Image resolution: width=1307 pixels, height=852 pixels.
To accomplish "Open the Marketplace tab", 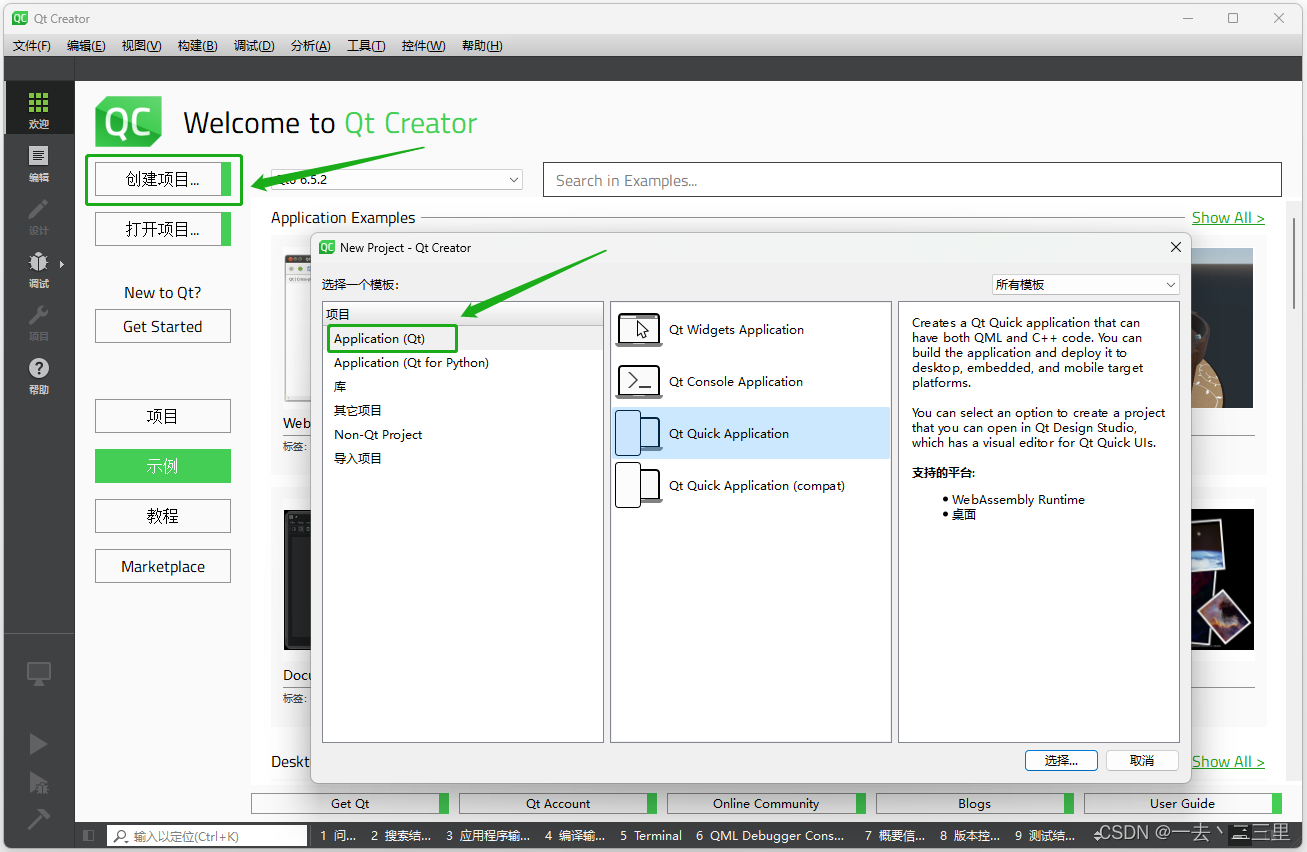I will click(163, 566).
